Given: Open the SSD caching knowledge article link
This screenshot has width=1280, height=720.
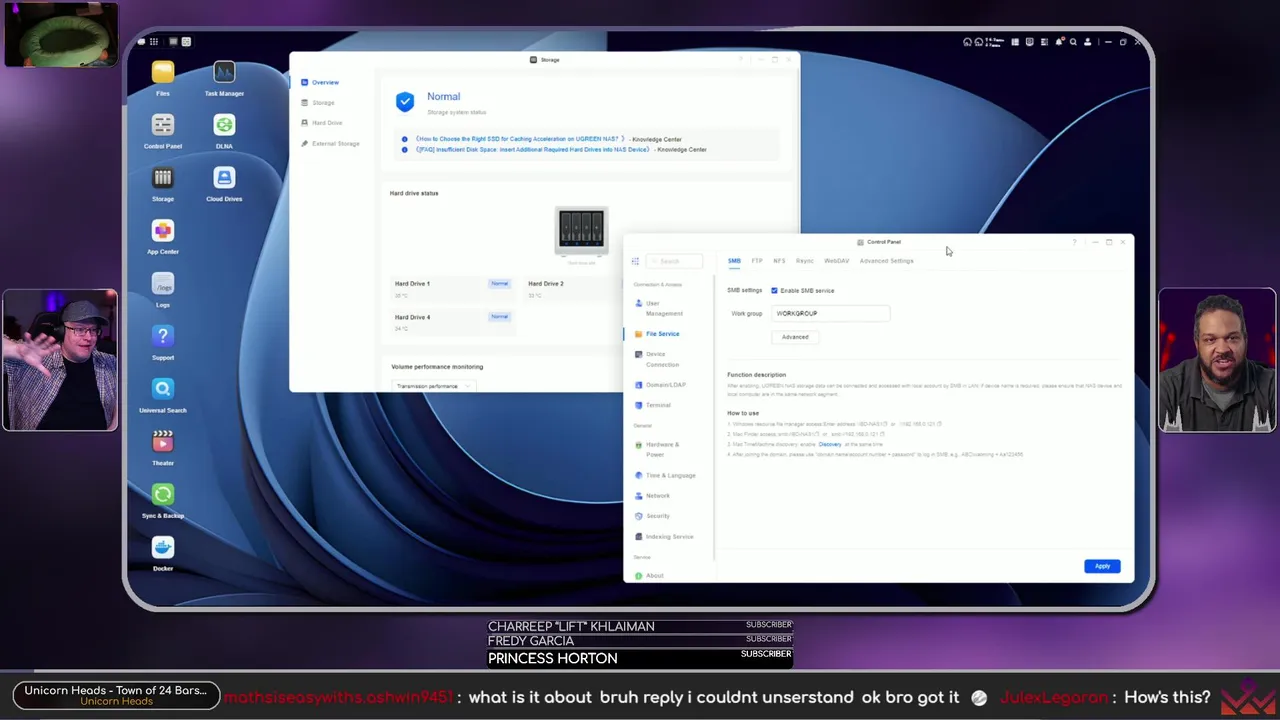Looking at the screenshot, I should tap(520, 139).
